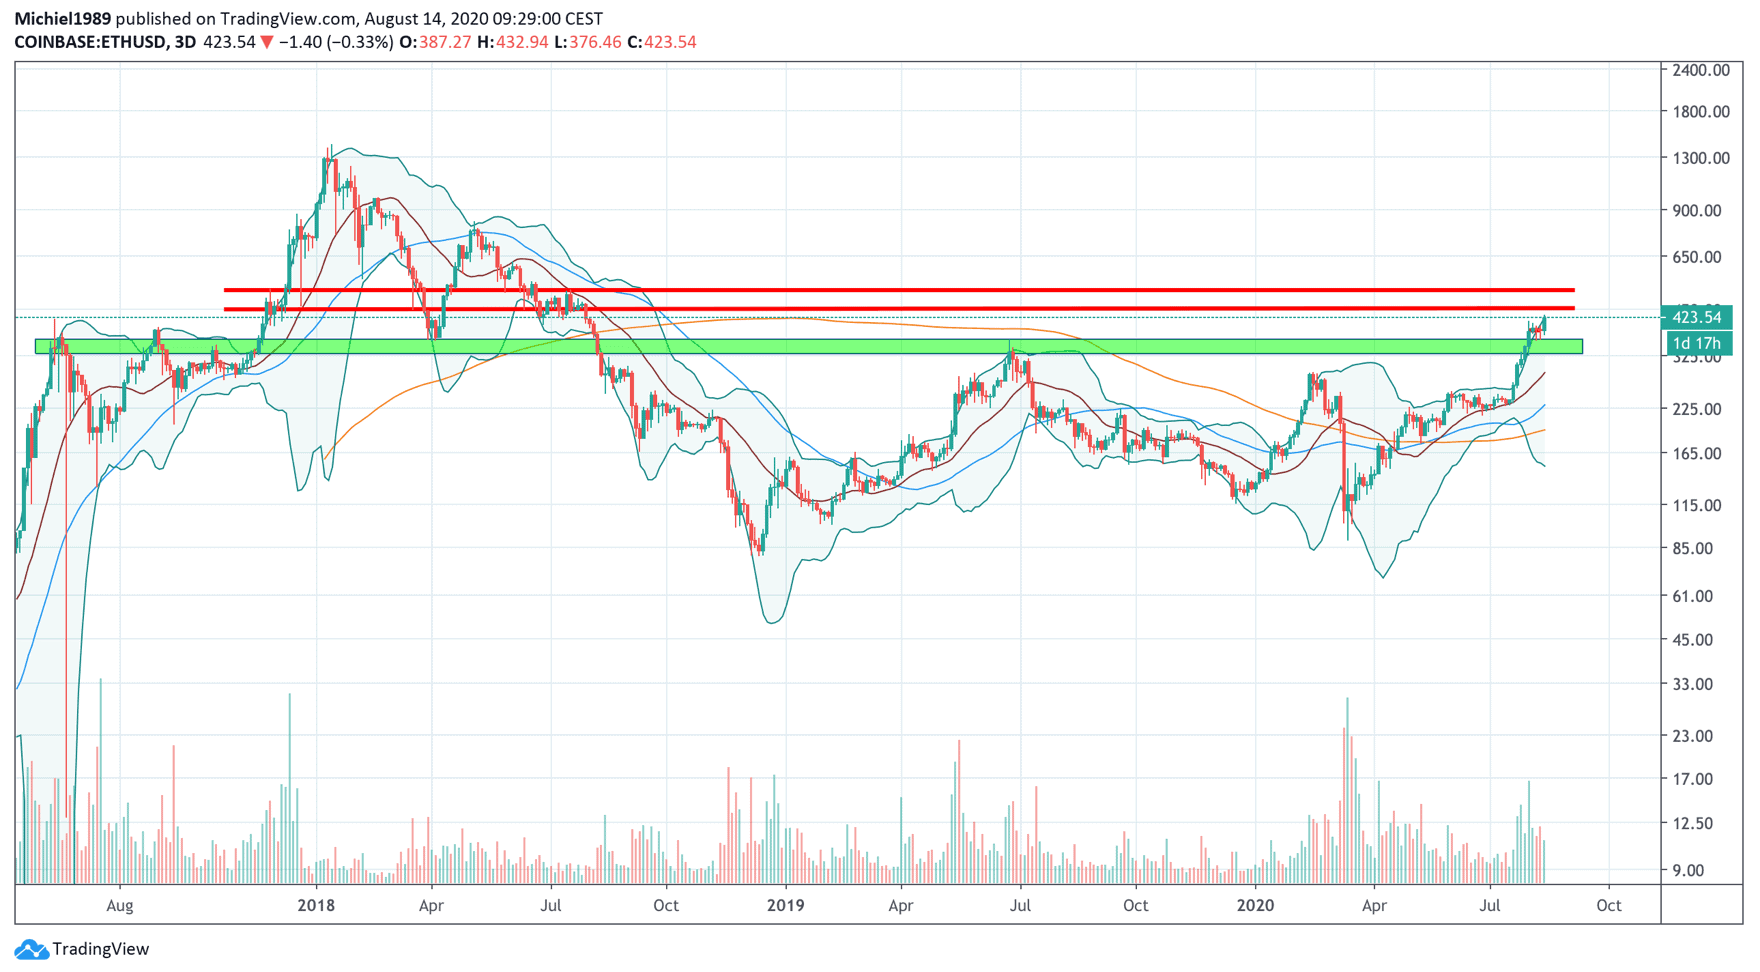Screen dimensions: 1760x972
Task: Click the 650.00 price axis label
Action: tap(1699, 257)
